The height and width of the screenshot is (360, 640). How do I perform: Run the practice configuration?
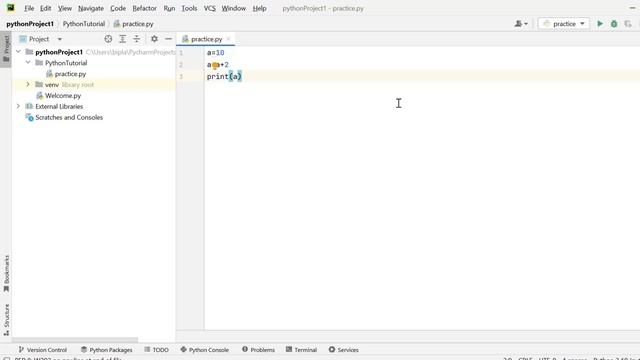click(x=600, y=24)
